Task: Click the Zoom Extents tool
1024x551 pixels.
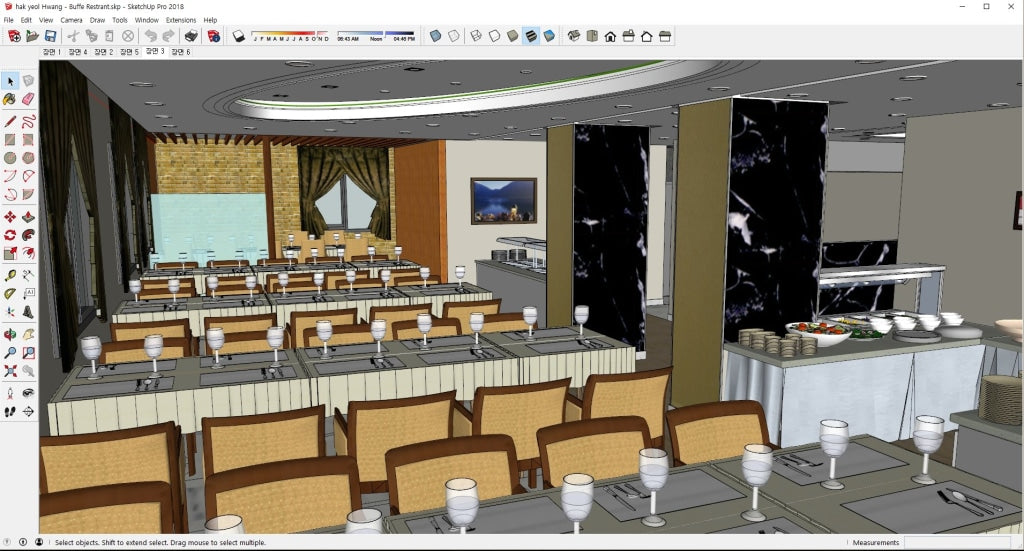Action: (x=10, y=371)
